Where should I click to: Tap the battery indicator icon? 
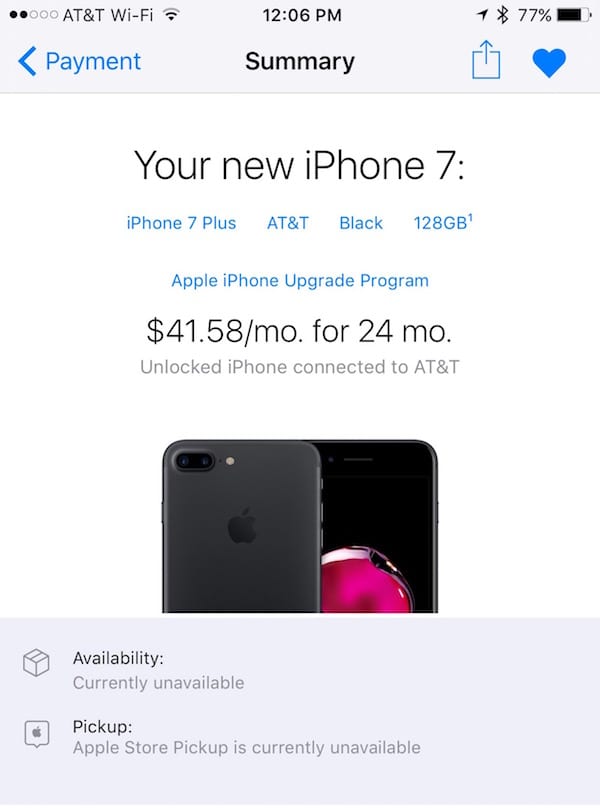(x=574, y=15)
